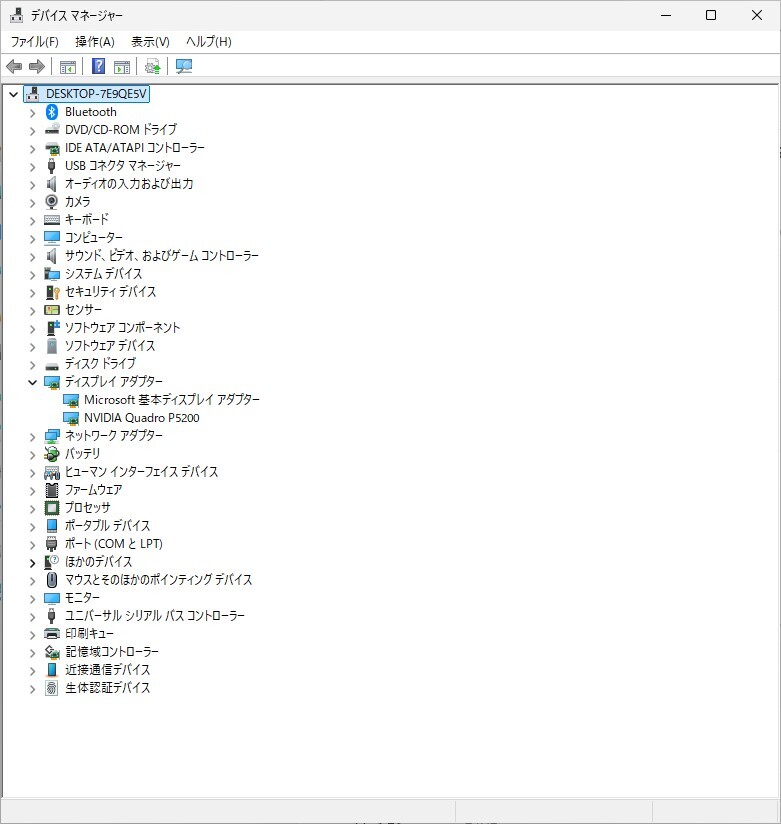Open the 表示(V) menu

coord(150,42)
